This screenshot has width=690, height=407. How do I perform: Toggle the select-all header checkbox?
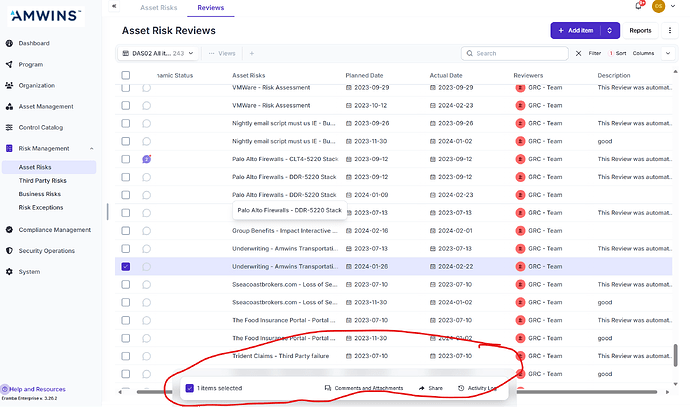(x=126, y=75)
